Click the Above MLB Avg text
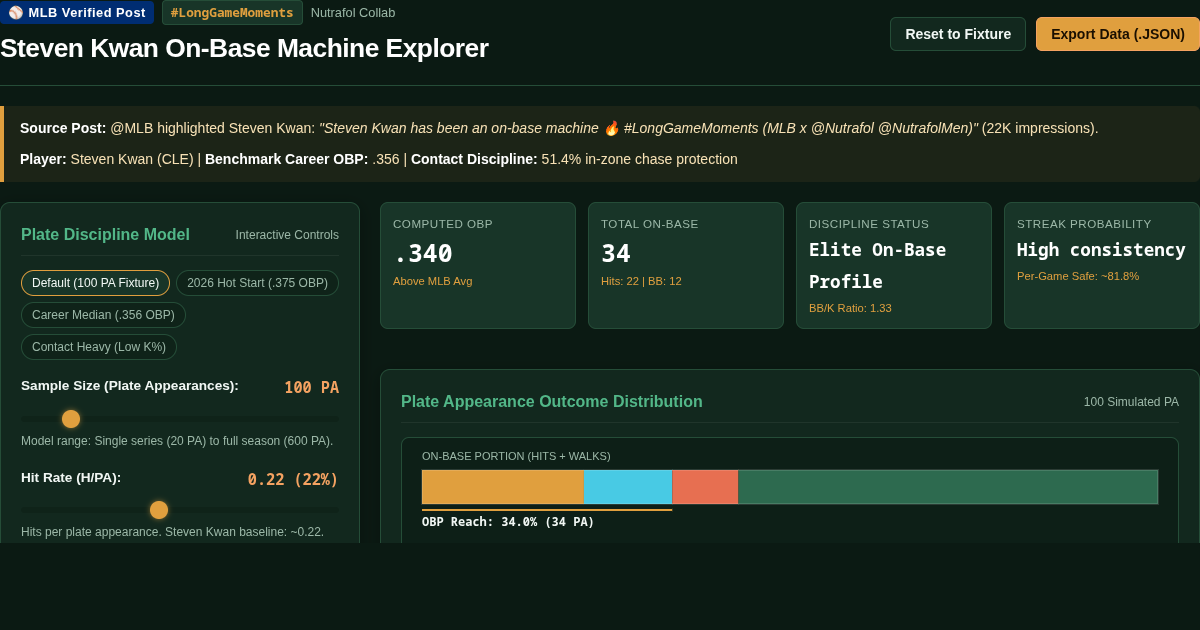Viewport: 1200px width, 630px height. pyautogui.click(x=432, y=281)
